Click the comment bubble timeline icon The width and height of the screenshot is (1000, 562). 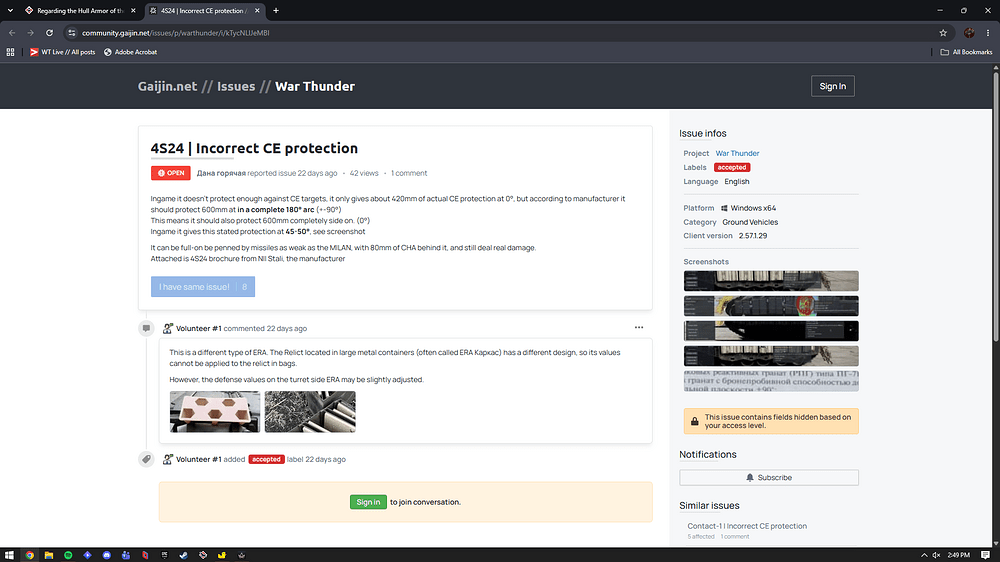[146, 329]
